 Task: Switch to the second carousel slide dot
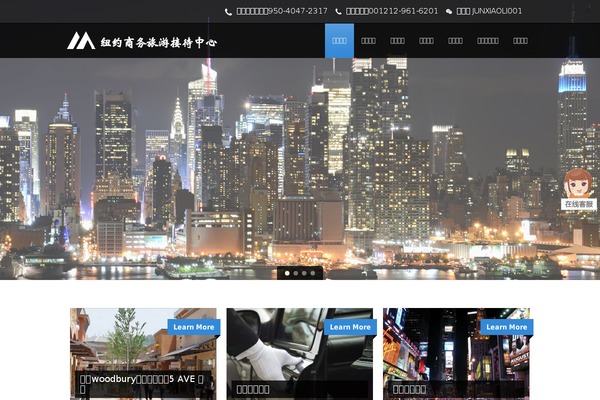[296, 273]
